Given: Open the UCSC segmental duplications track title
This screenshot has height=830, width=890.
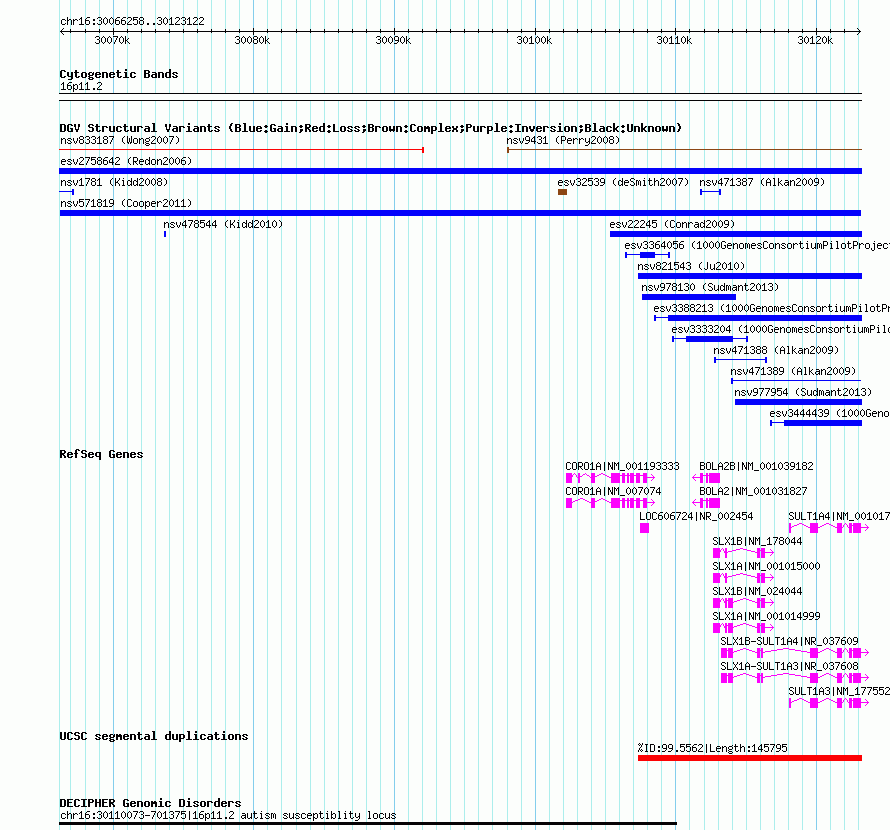Looking at the screenshot, I should coord(154,736).
